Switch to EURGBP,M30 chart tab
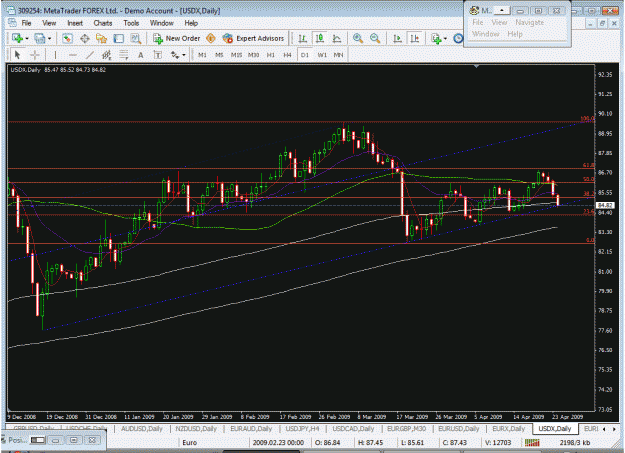Screen dimensions: 625x453 click(x=406, y=429)
